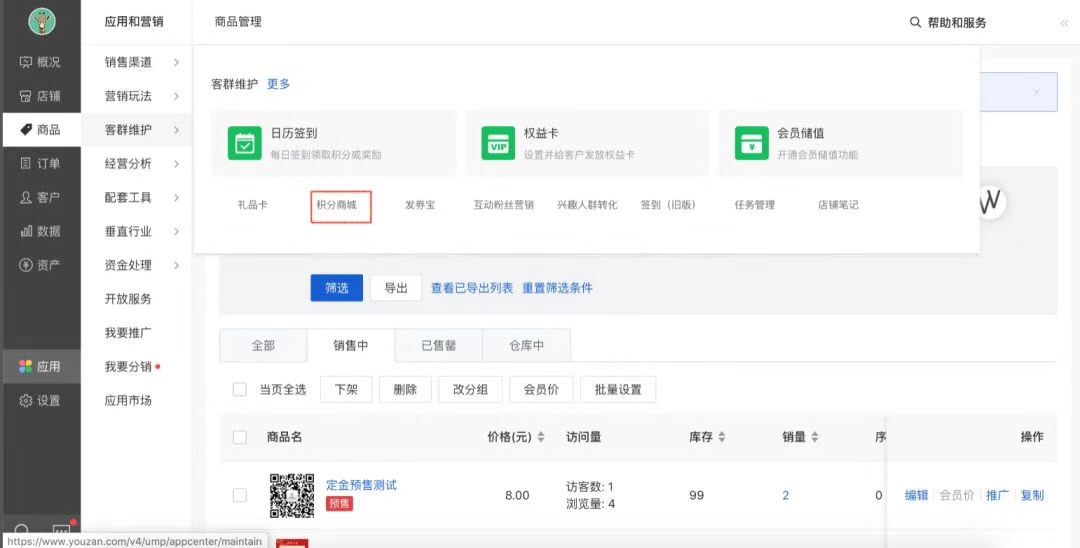Image resolution: width=1080 pixels, height=548 pixels.
Task: Open 互动粉丝营销 in the popup
Action: point(503,204)
